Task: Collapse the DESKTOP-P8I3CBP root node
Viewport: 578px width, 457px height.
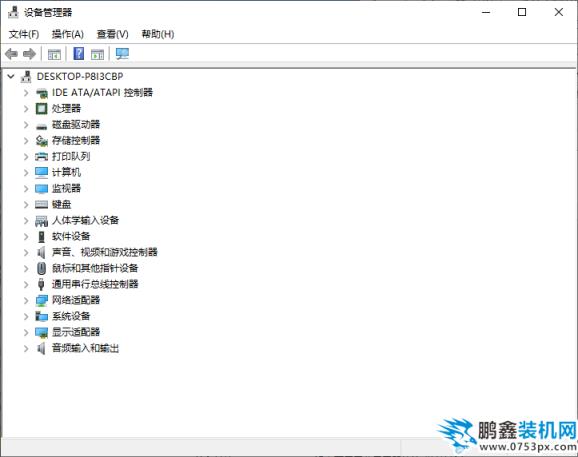Action: [x=11, y=77]
